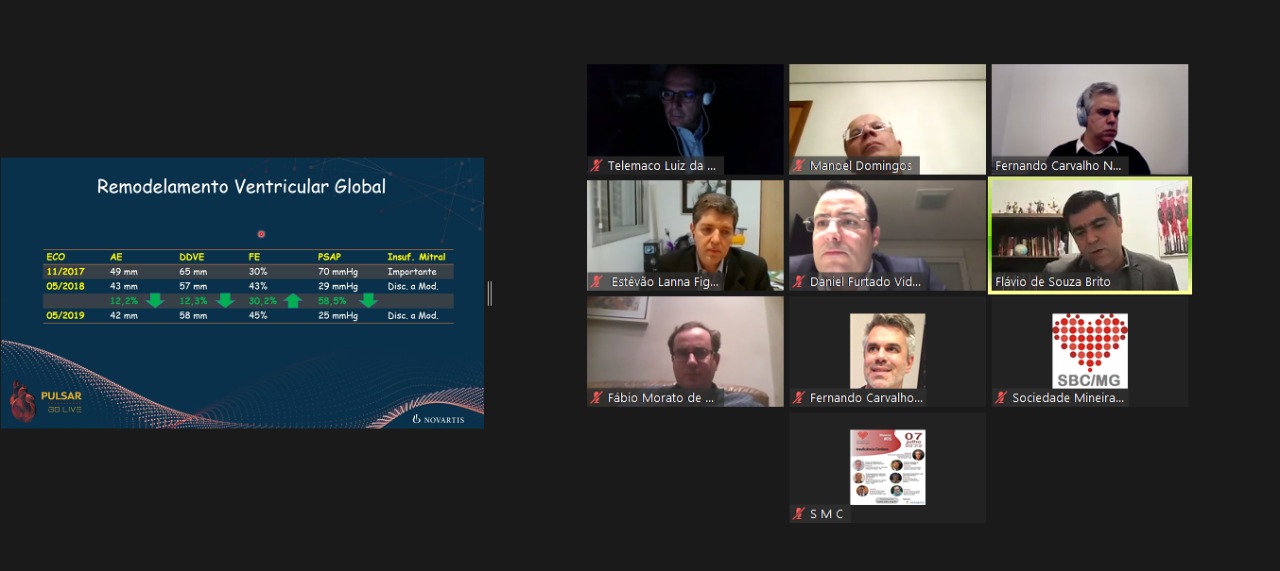Image resolution: width=1280 pixels, height=571 pixels.
Task: Click muted mic icon beside Sociedade Mineira
Action: coord(1001,398)
